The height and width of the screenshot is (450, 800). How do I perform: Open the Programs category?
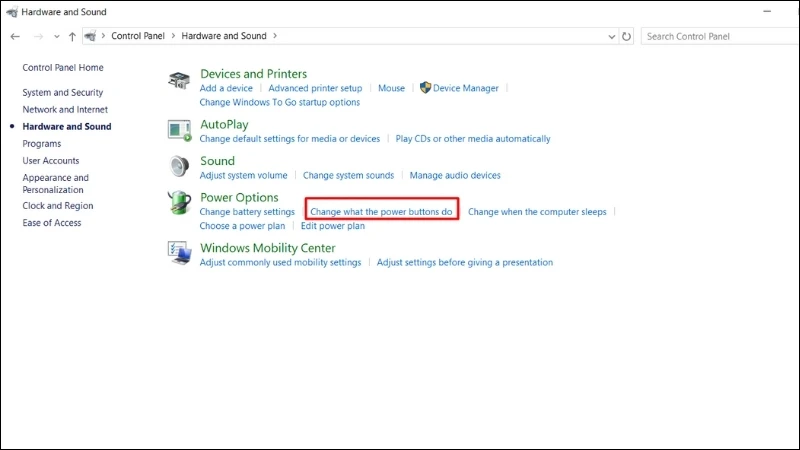pyautogui.click(x=42, y=143)
